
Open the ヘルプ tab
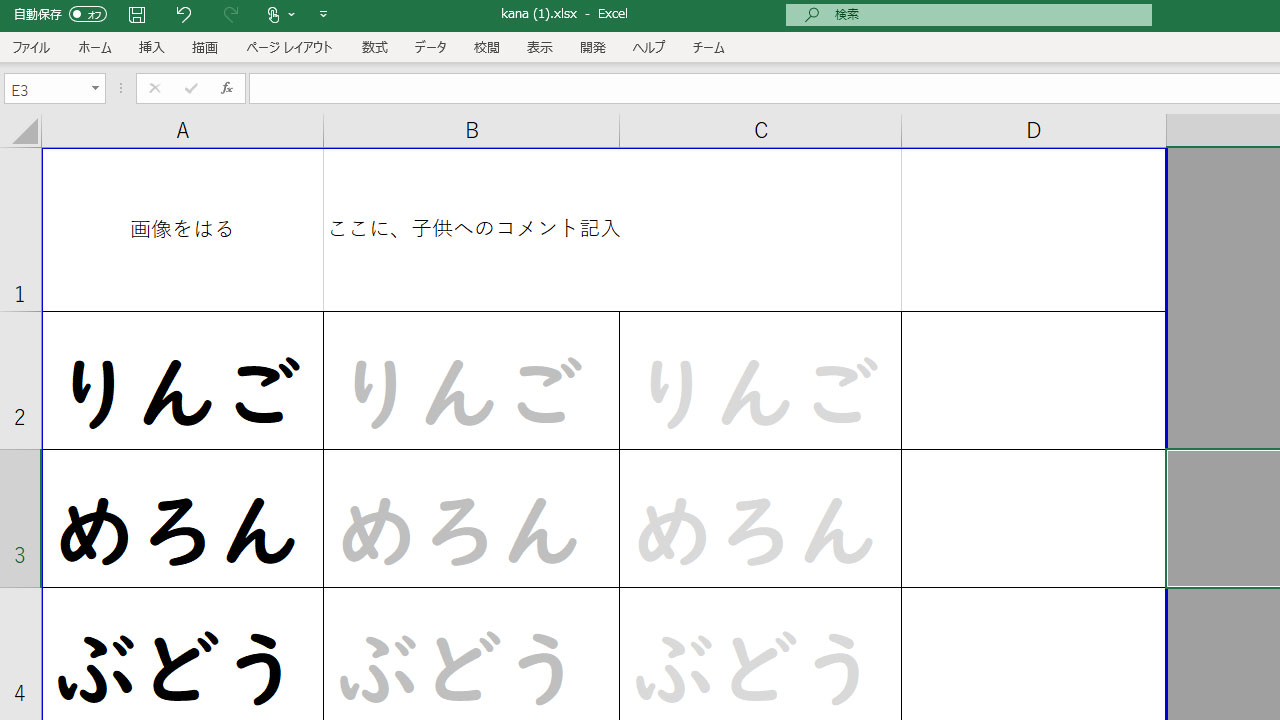[648, 47]
